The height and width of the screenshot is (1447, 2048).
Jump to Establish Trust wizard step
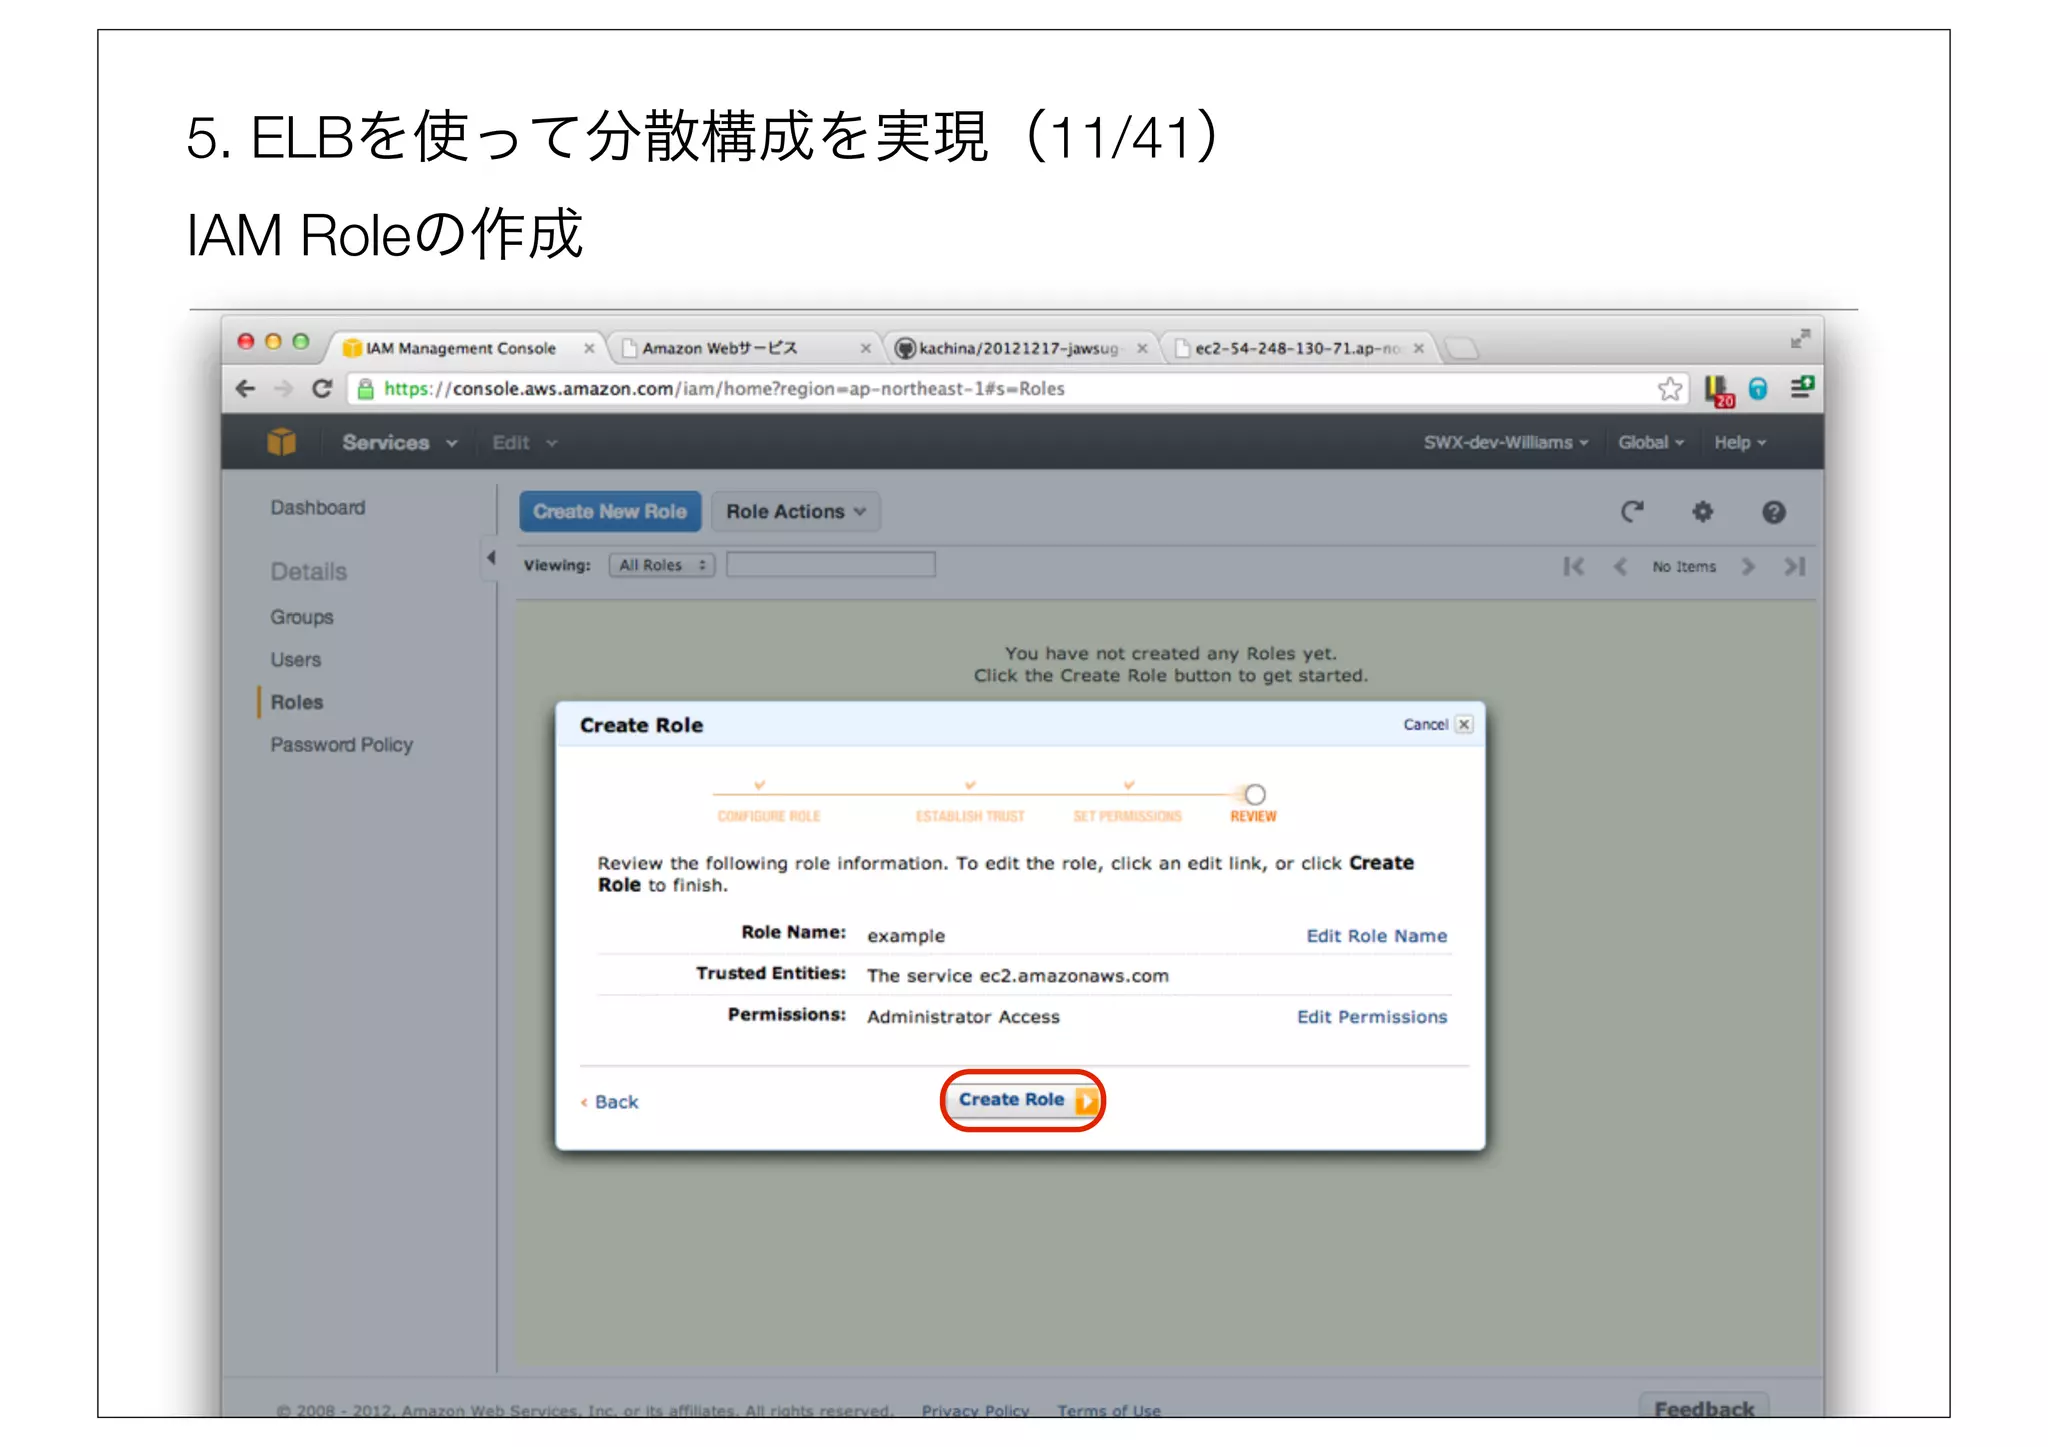(x=971, y=816)
